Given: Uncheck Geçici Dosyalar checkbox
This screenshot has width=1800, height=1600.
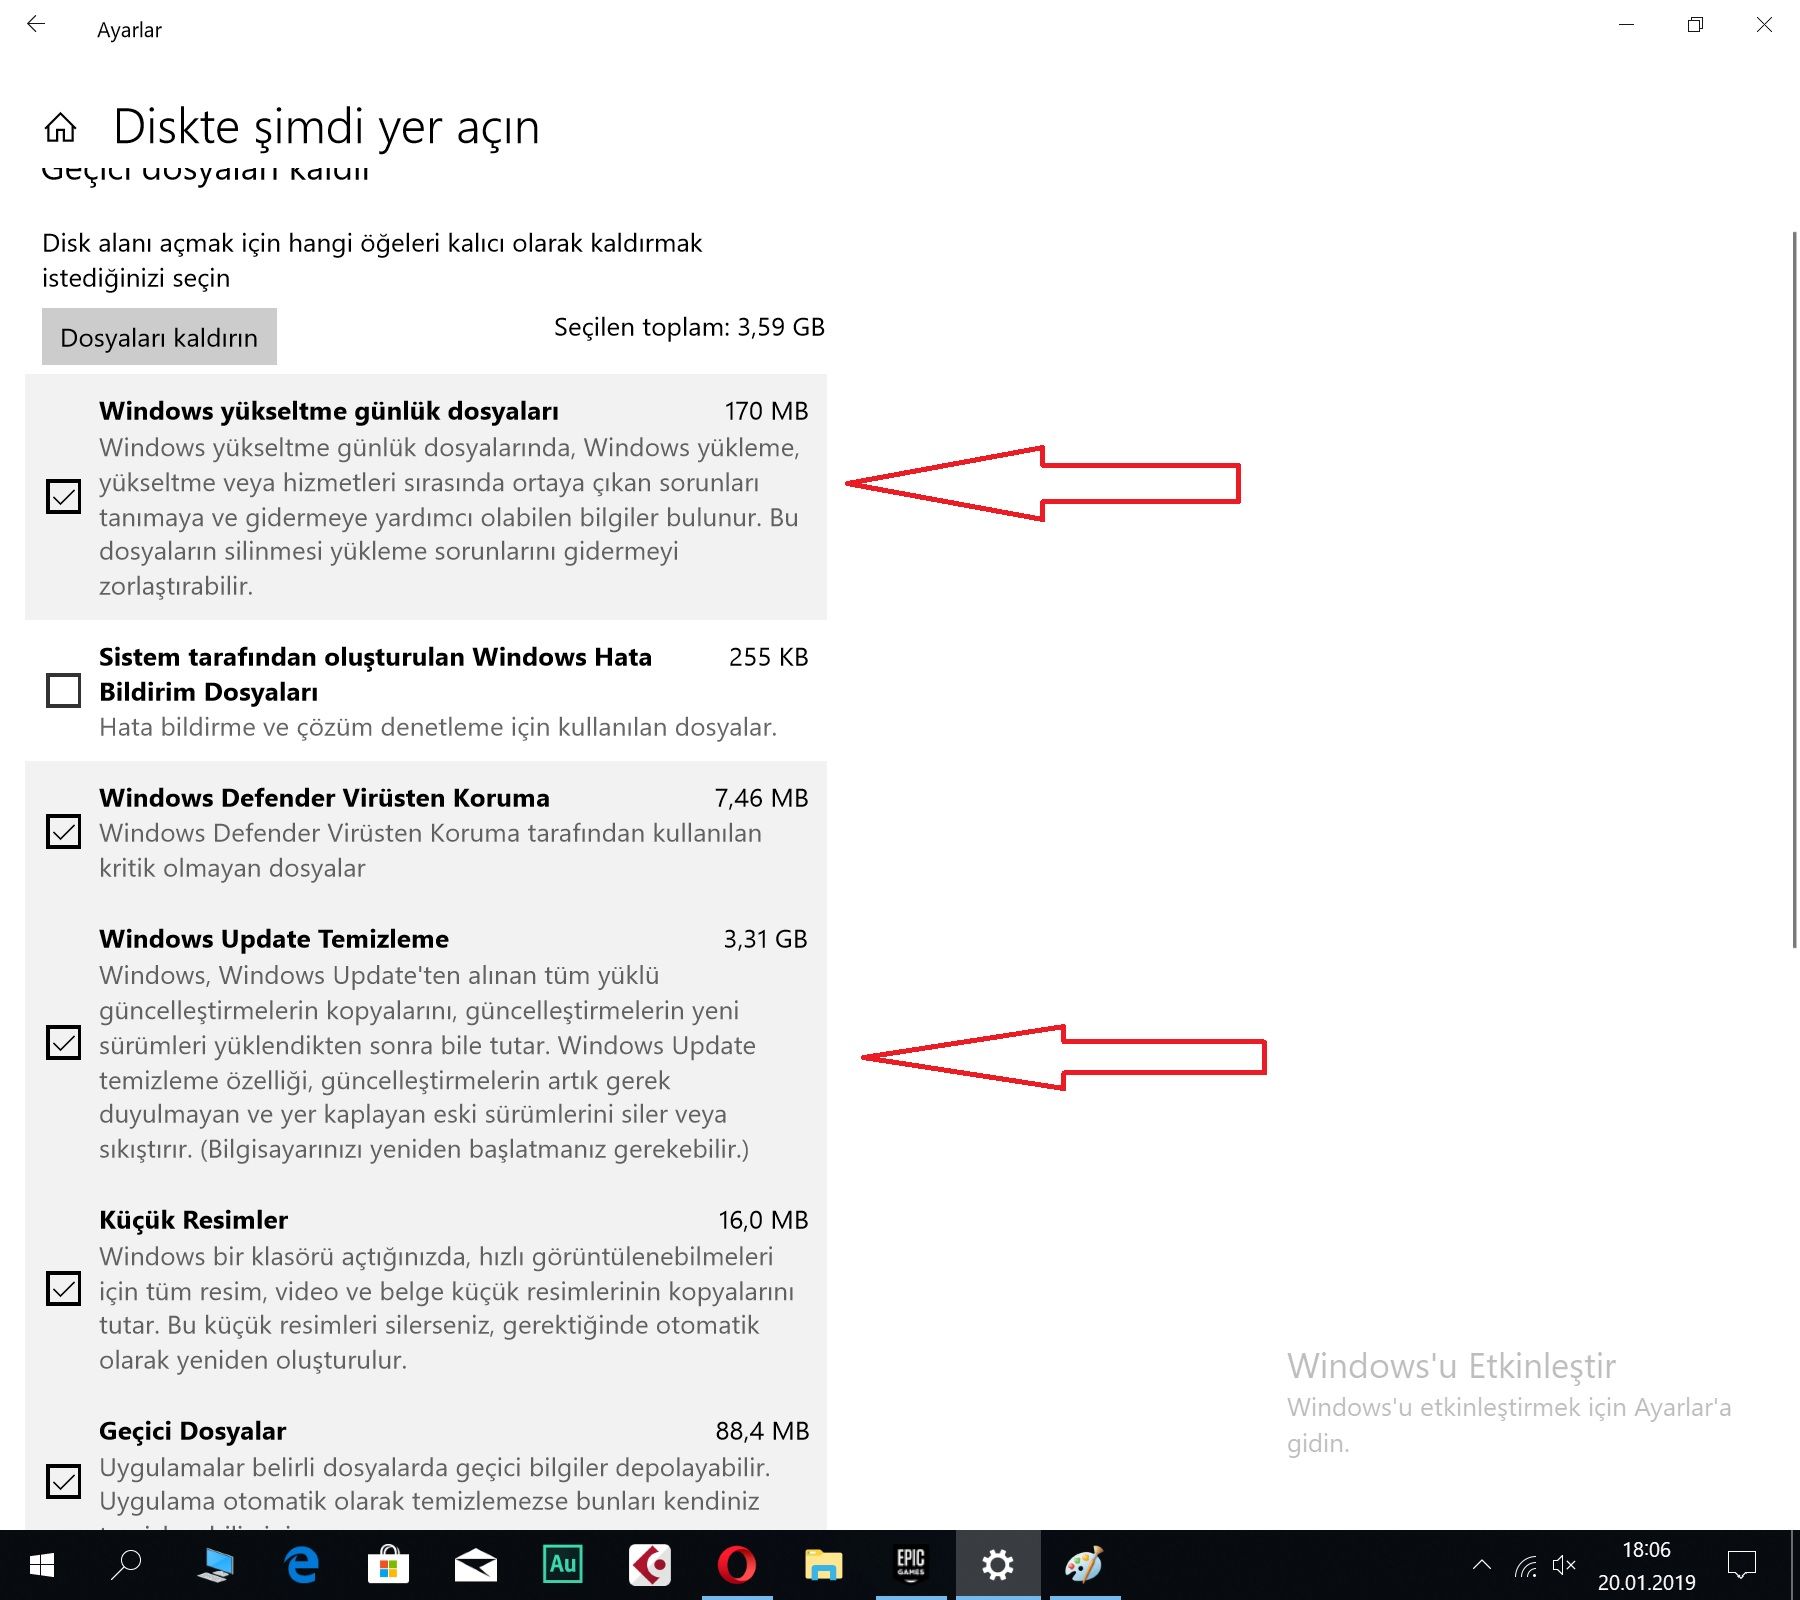Looking at the screenshot, I should pyautogui.click(x=64, y=1481).
